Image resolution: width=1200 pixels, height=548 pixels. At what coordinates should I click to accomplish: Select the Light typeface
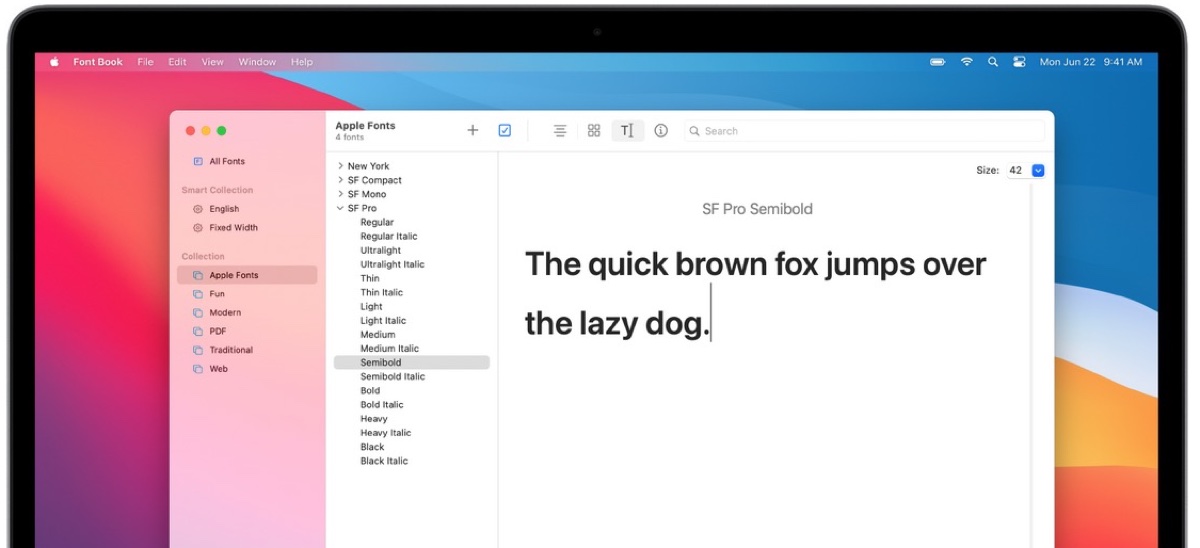(371, 306)
